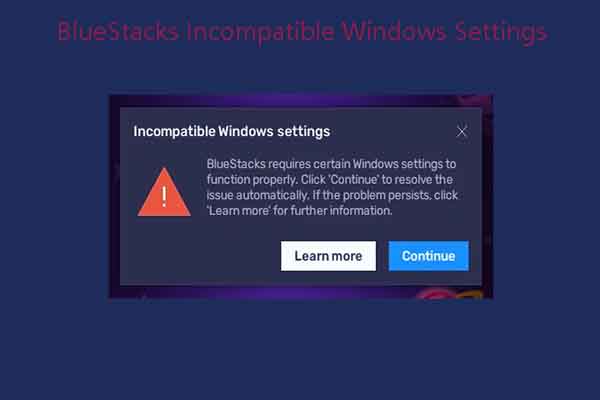Click the purple banner strip above the dialog
Image resolution: width=600 pixels, height=400 pixels.
[300, 101]
